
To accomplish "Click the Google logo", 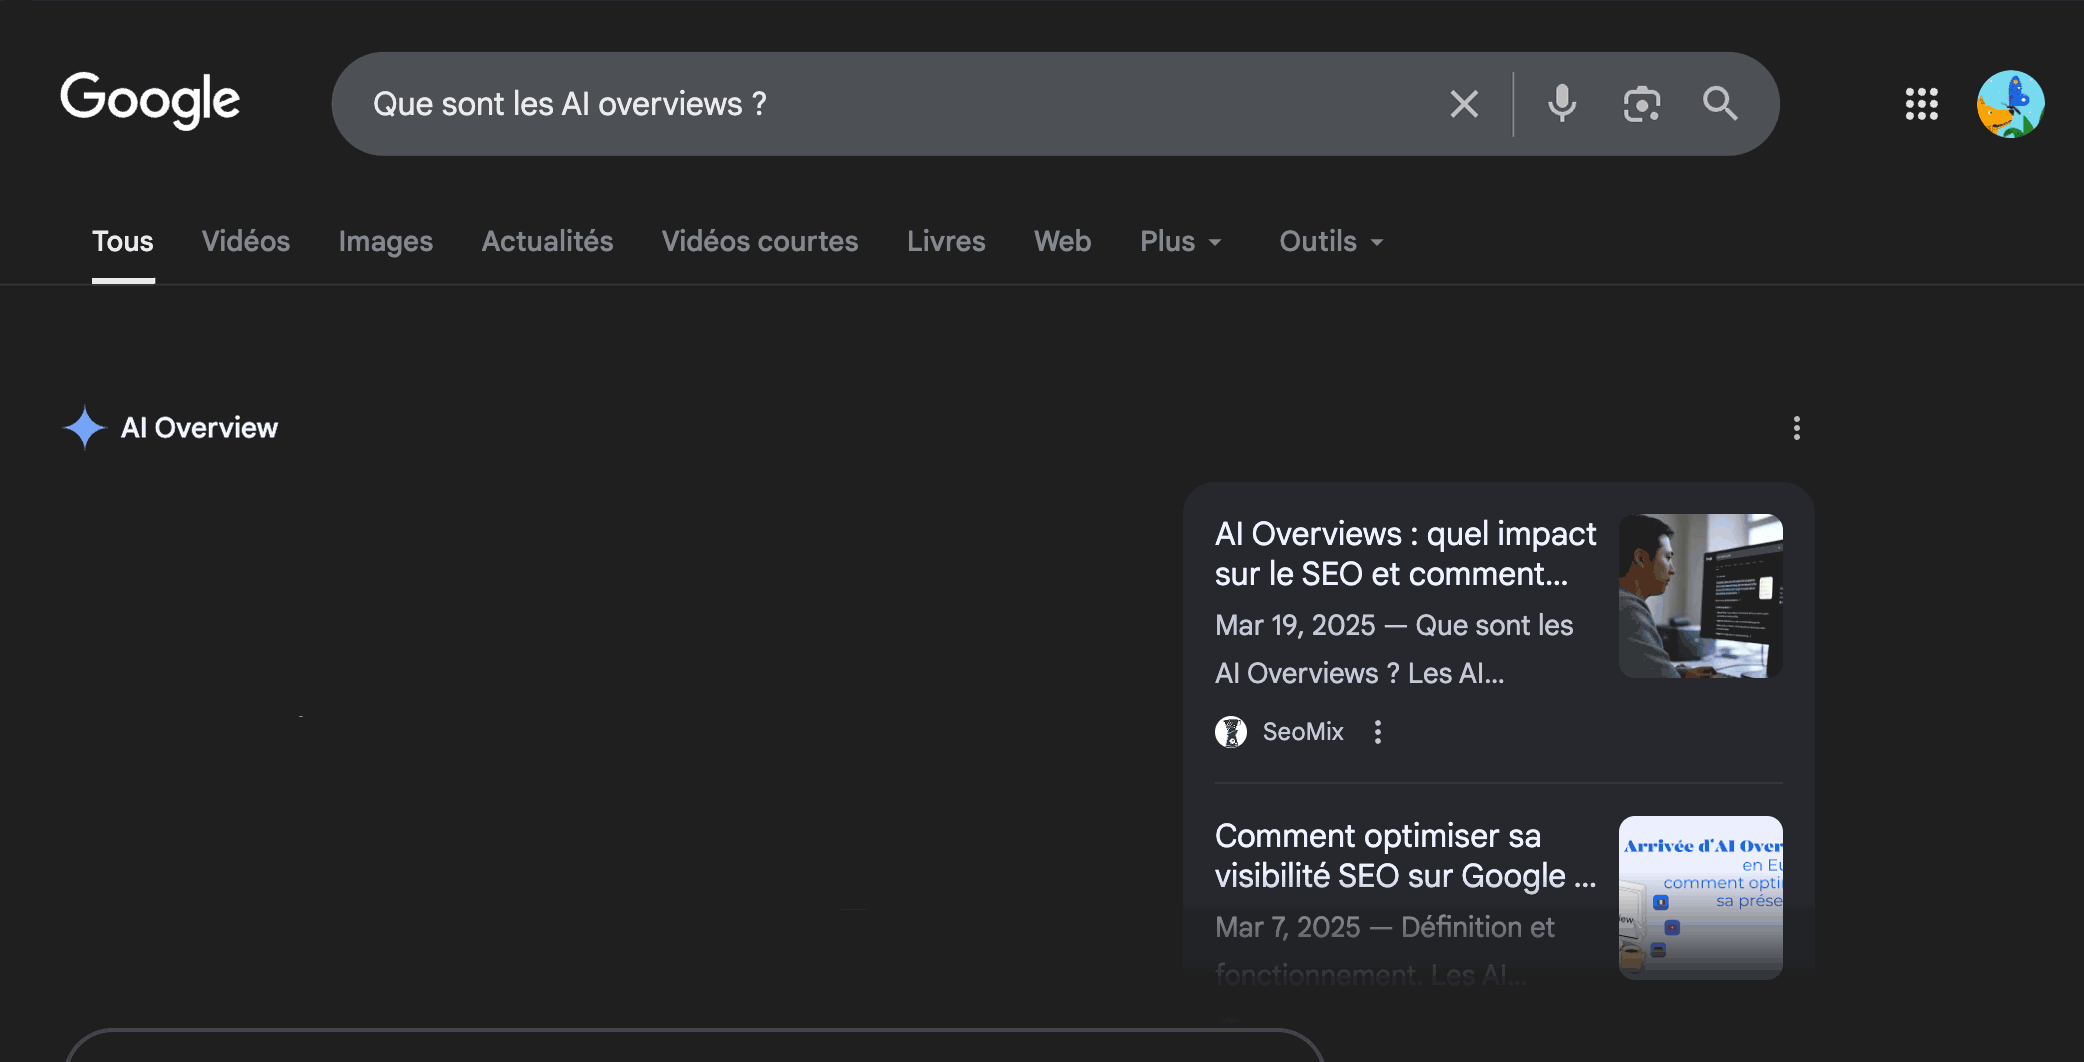I will click(x=150, y=101).
